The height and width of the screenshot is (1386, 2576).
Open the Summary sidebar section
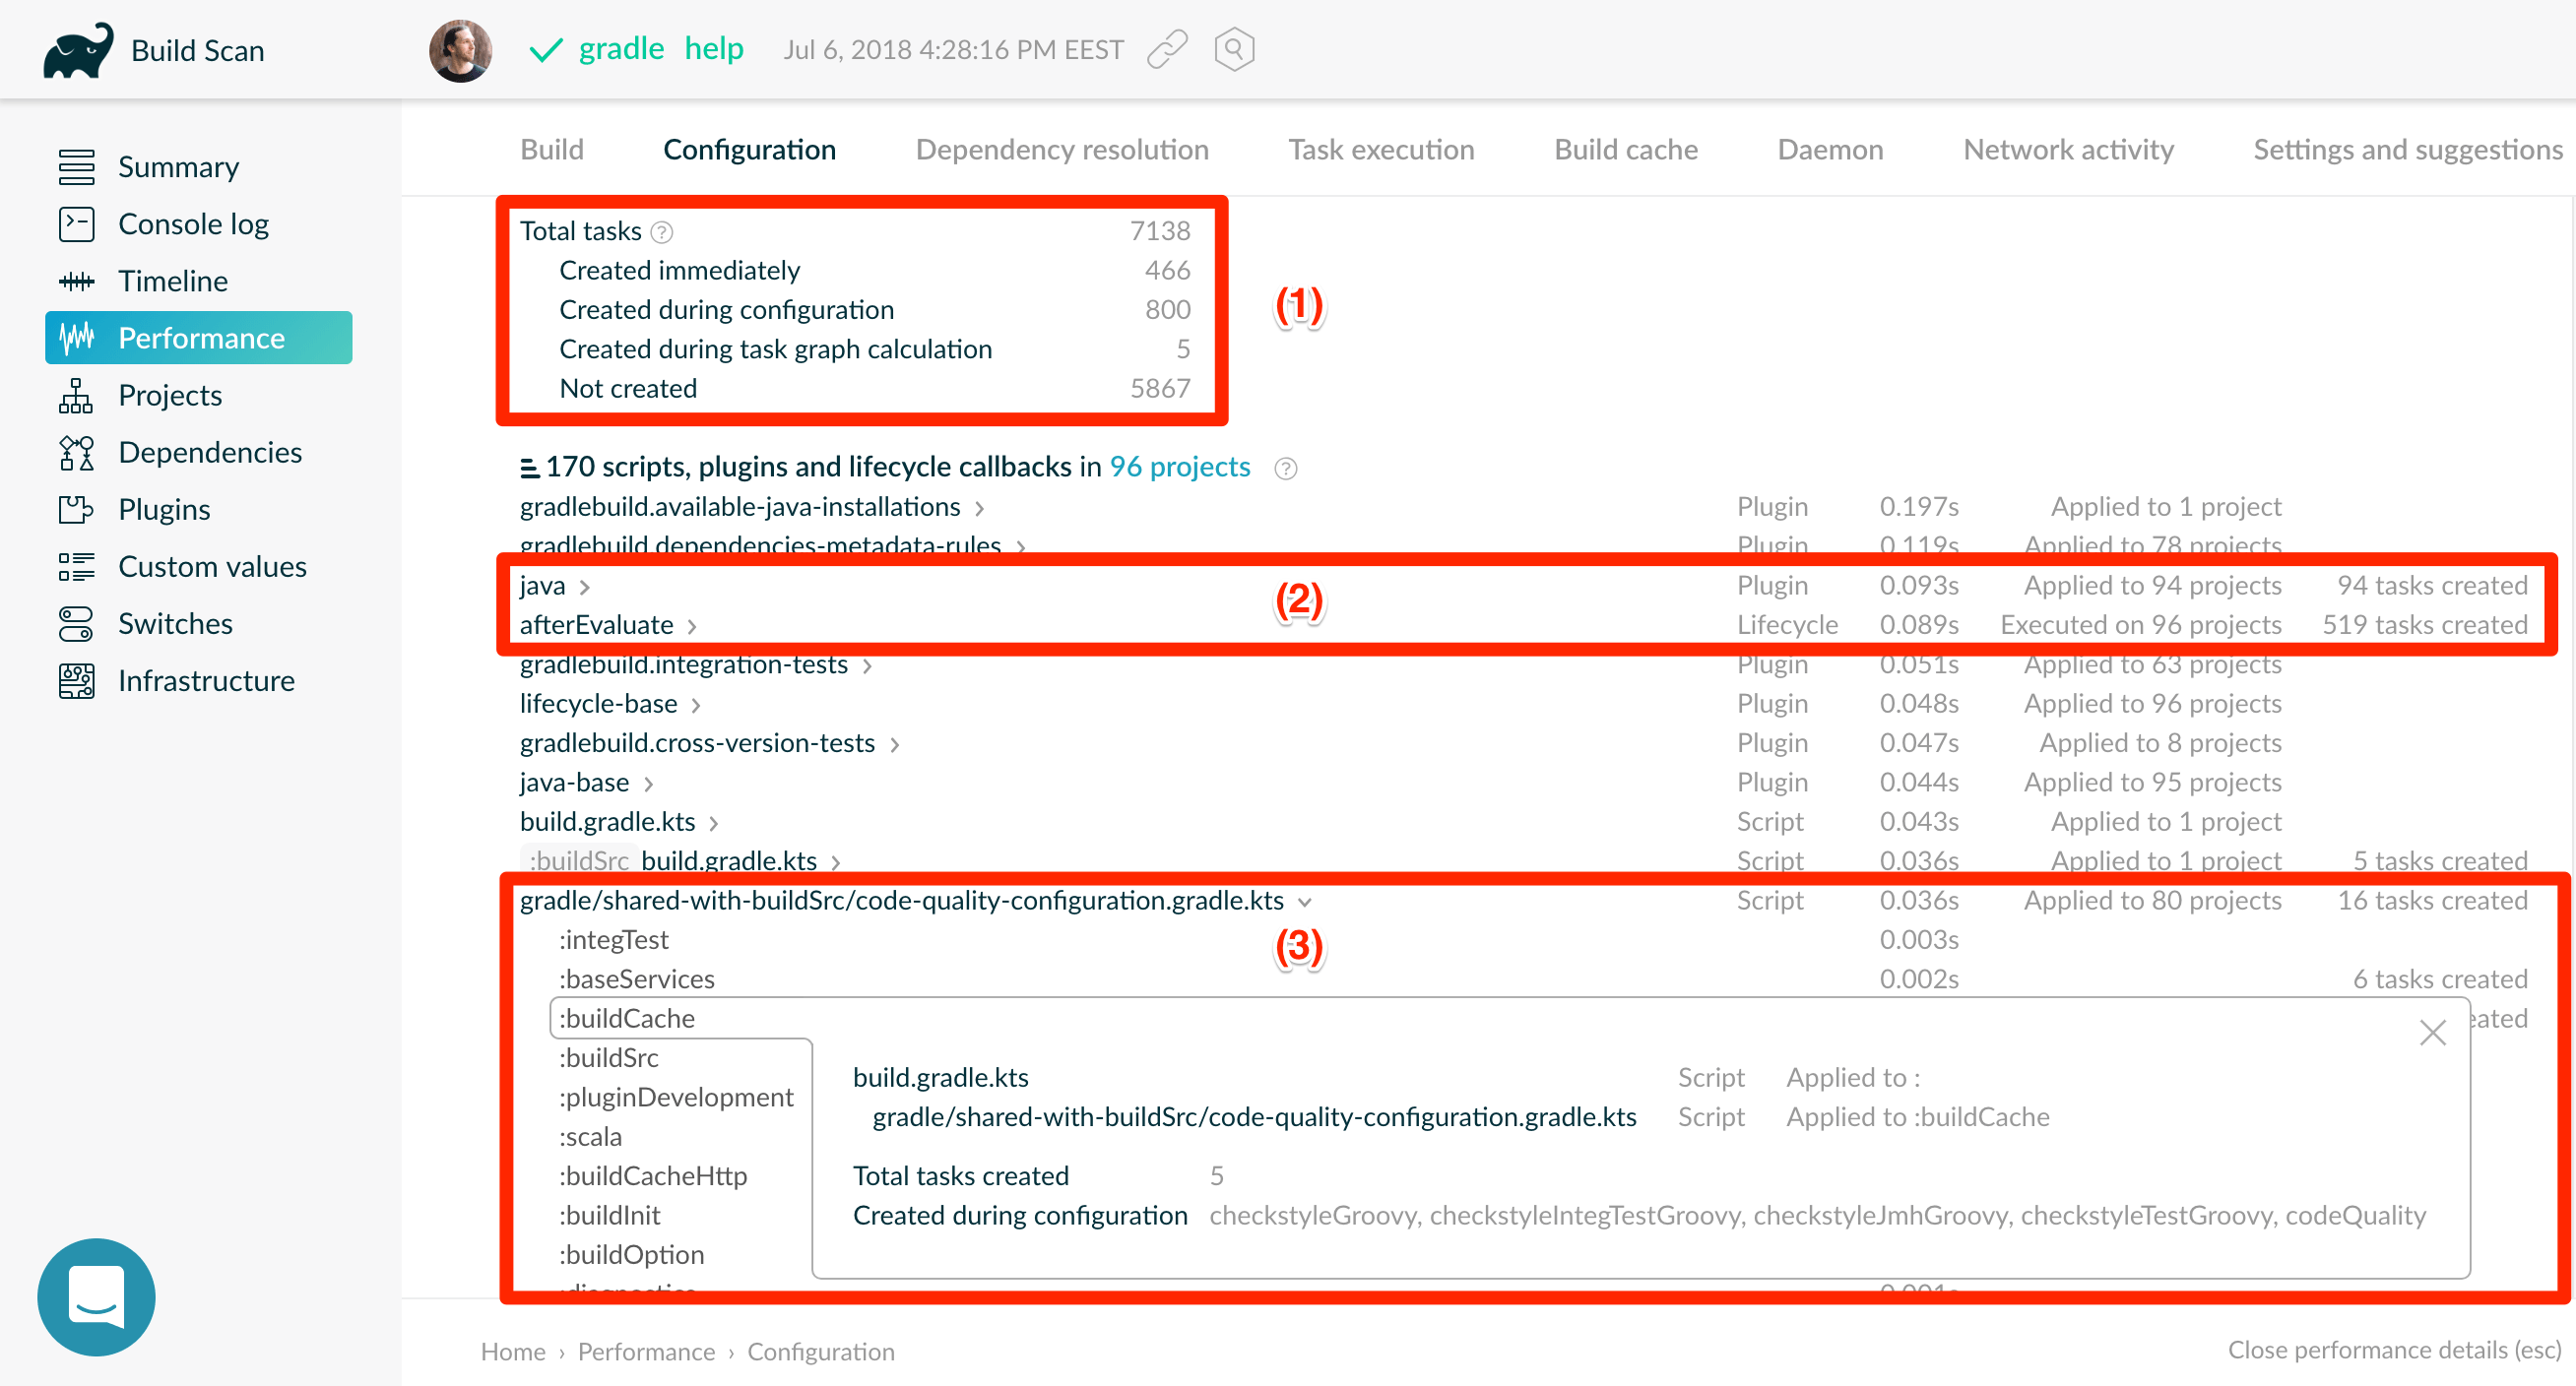(x=178, y=166)
